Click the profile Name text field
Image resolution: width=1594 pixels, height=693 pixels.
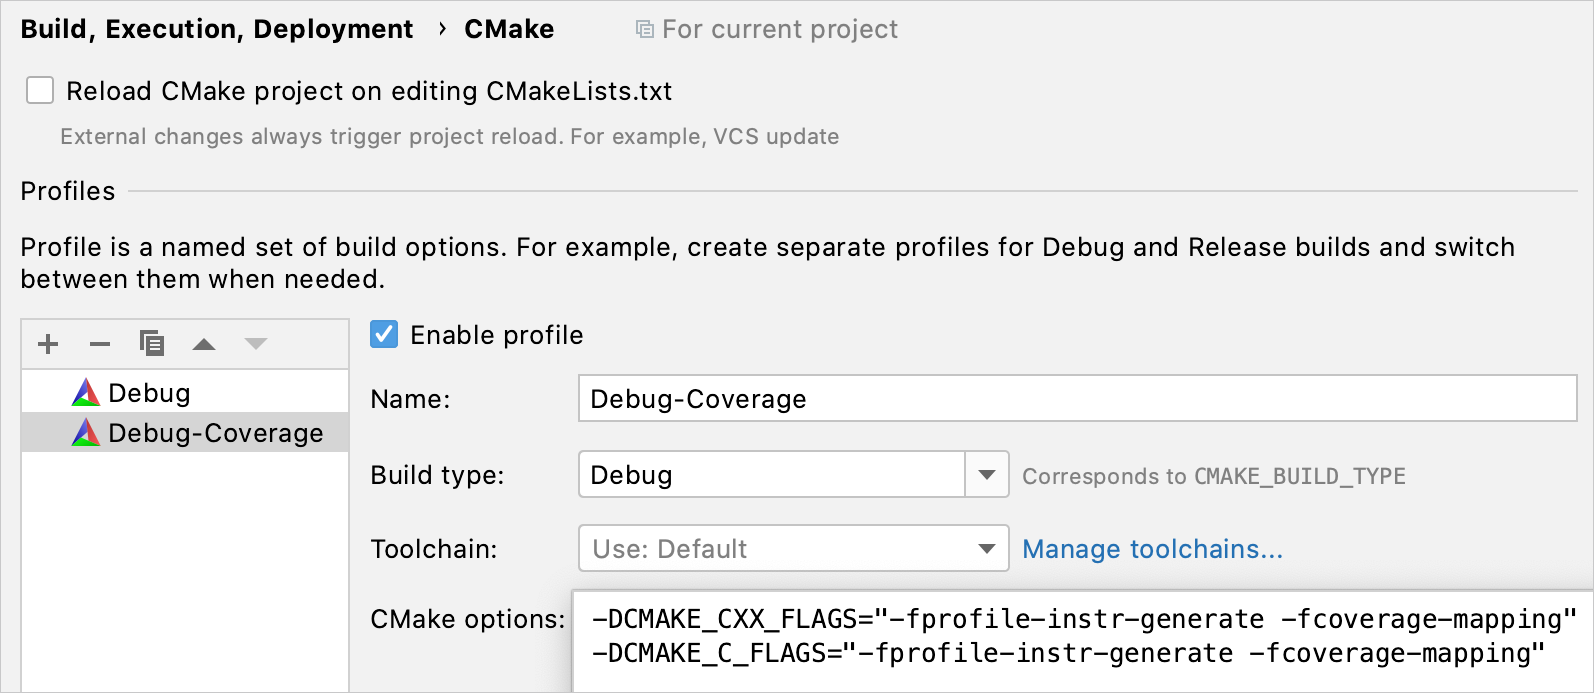click(x=1077, y=399)
